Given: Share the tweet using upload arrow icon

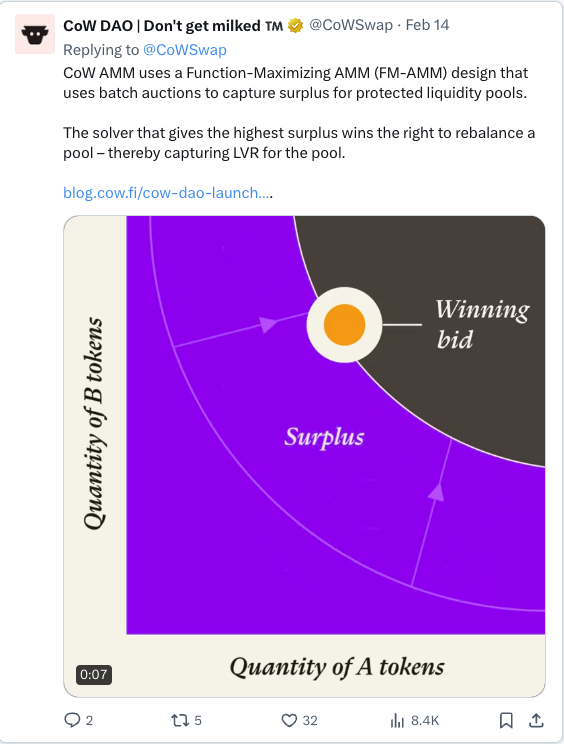Looking at the screenshot, I should [x=536, y=720].
